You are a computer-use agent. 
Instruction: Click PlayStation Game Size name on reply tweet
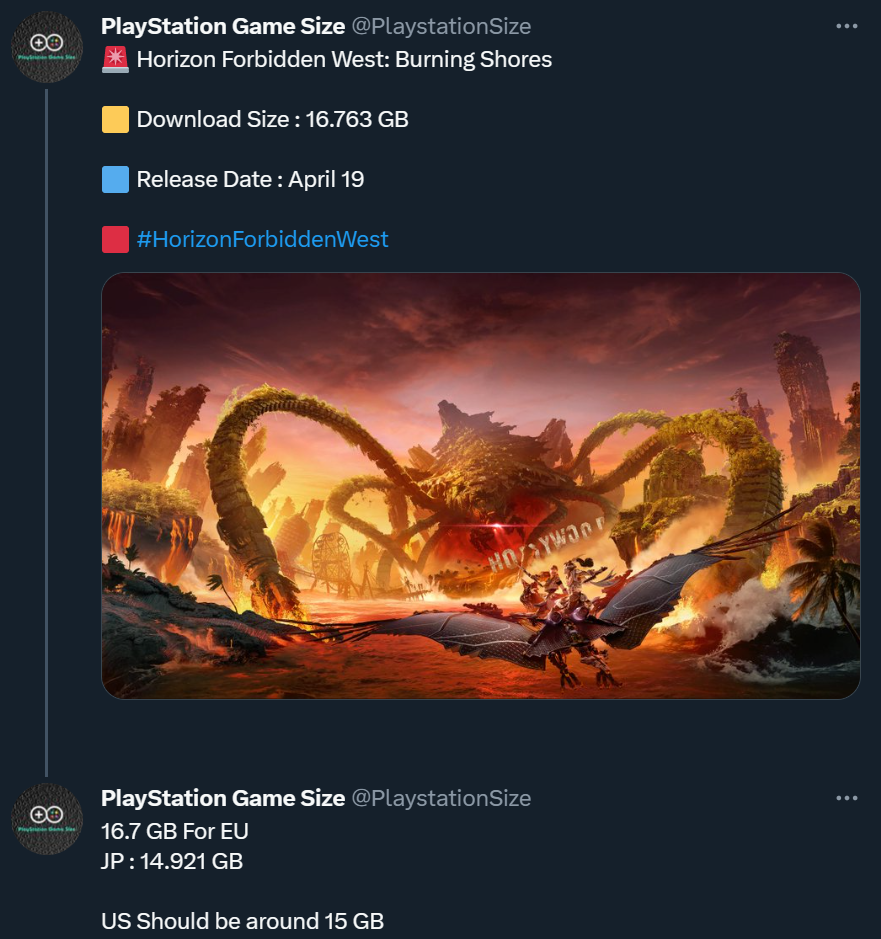pos(223,798)
